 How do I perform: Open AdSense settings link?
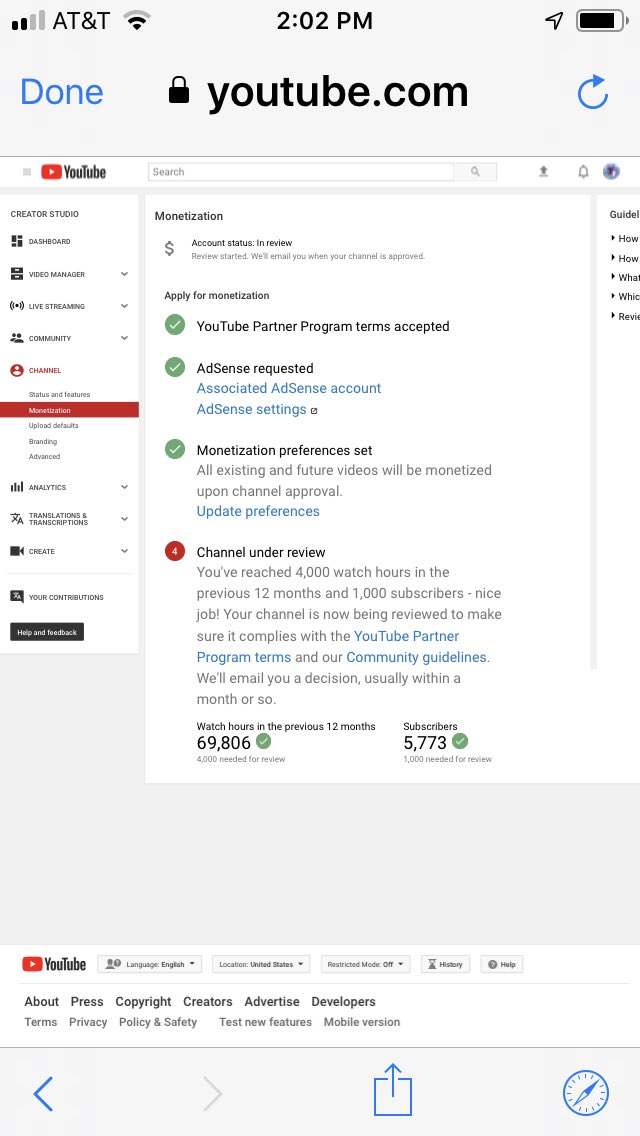click(252, 409)
